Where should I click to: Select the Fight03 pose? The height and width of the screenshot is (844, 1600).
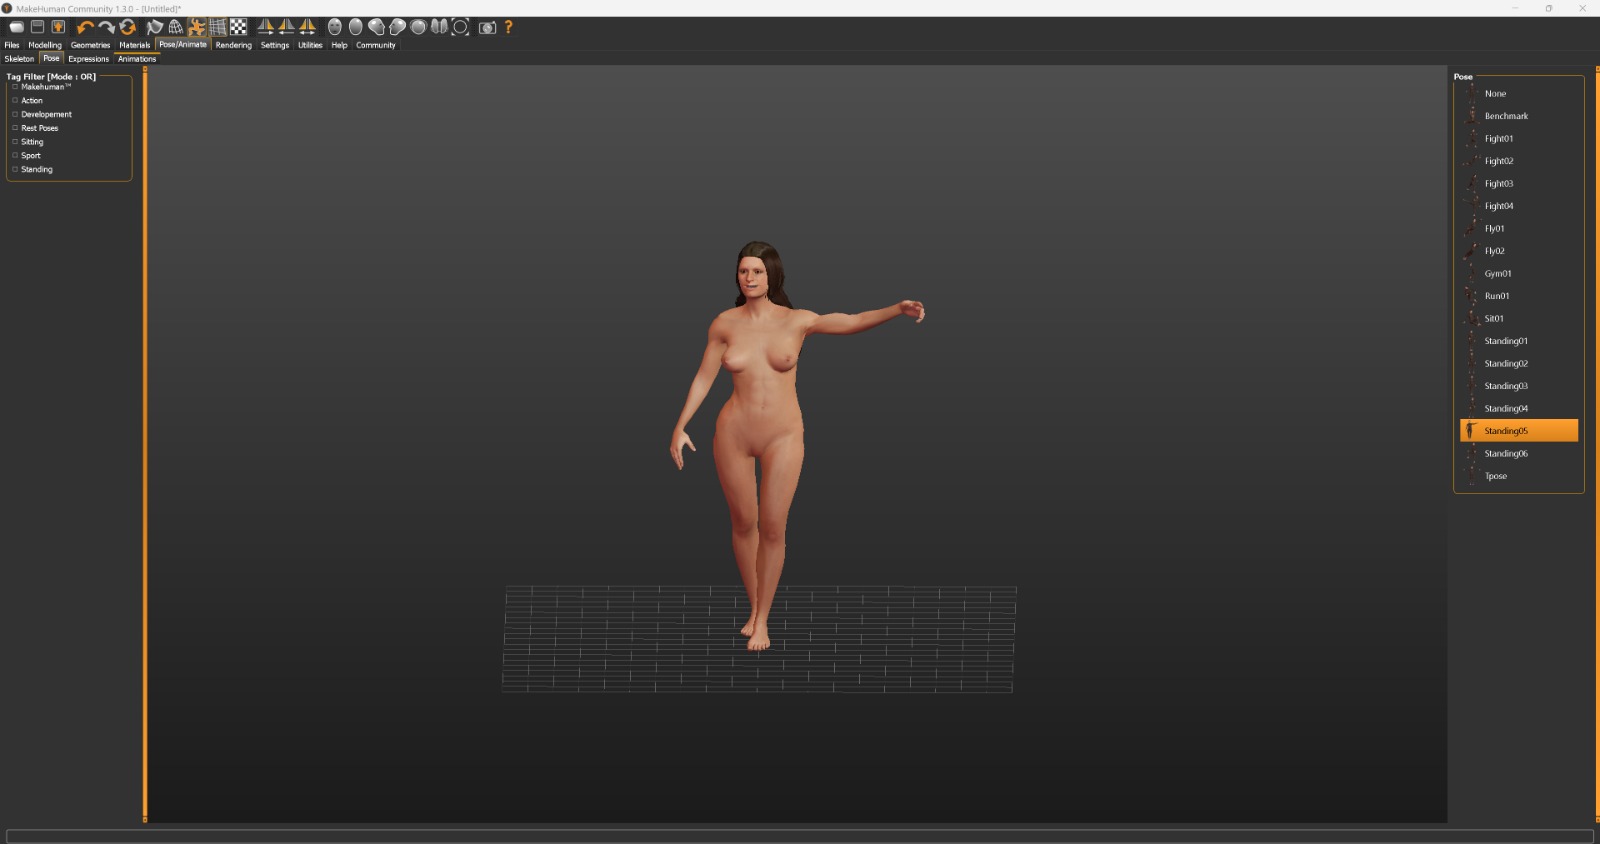pyautogui.click(x=1498, y=184)
